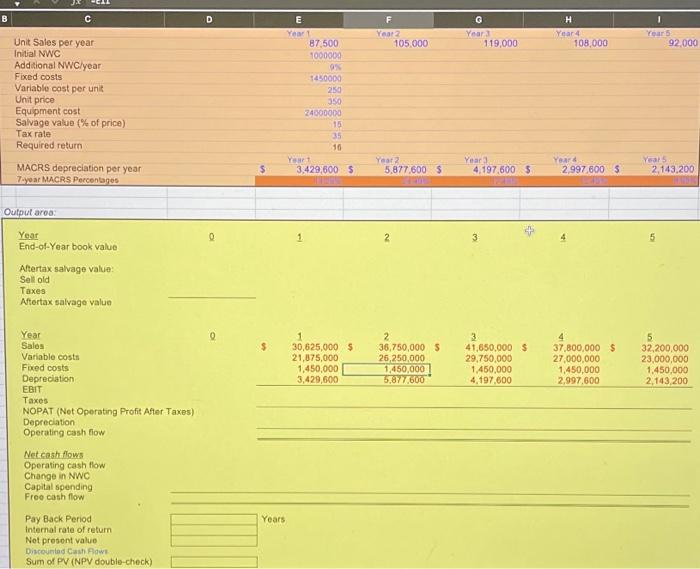This screenshot has height=569, width=700.
Task: Select the EBIT row label
Action: pos(32,390)
